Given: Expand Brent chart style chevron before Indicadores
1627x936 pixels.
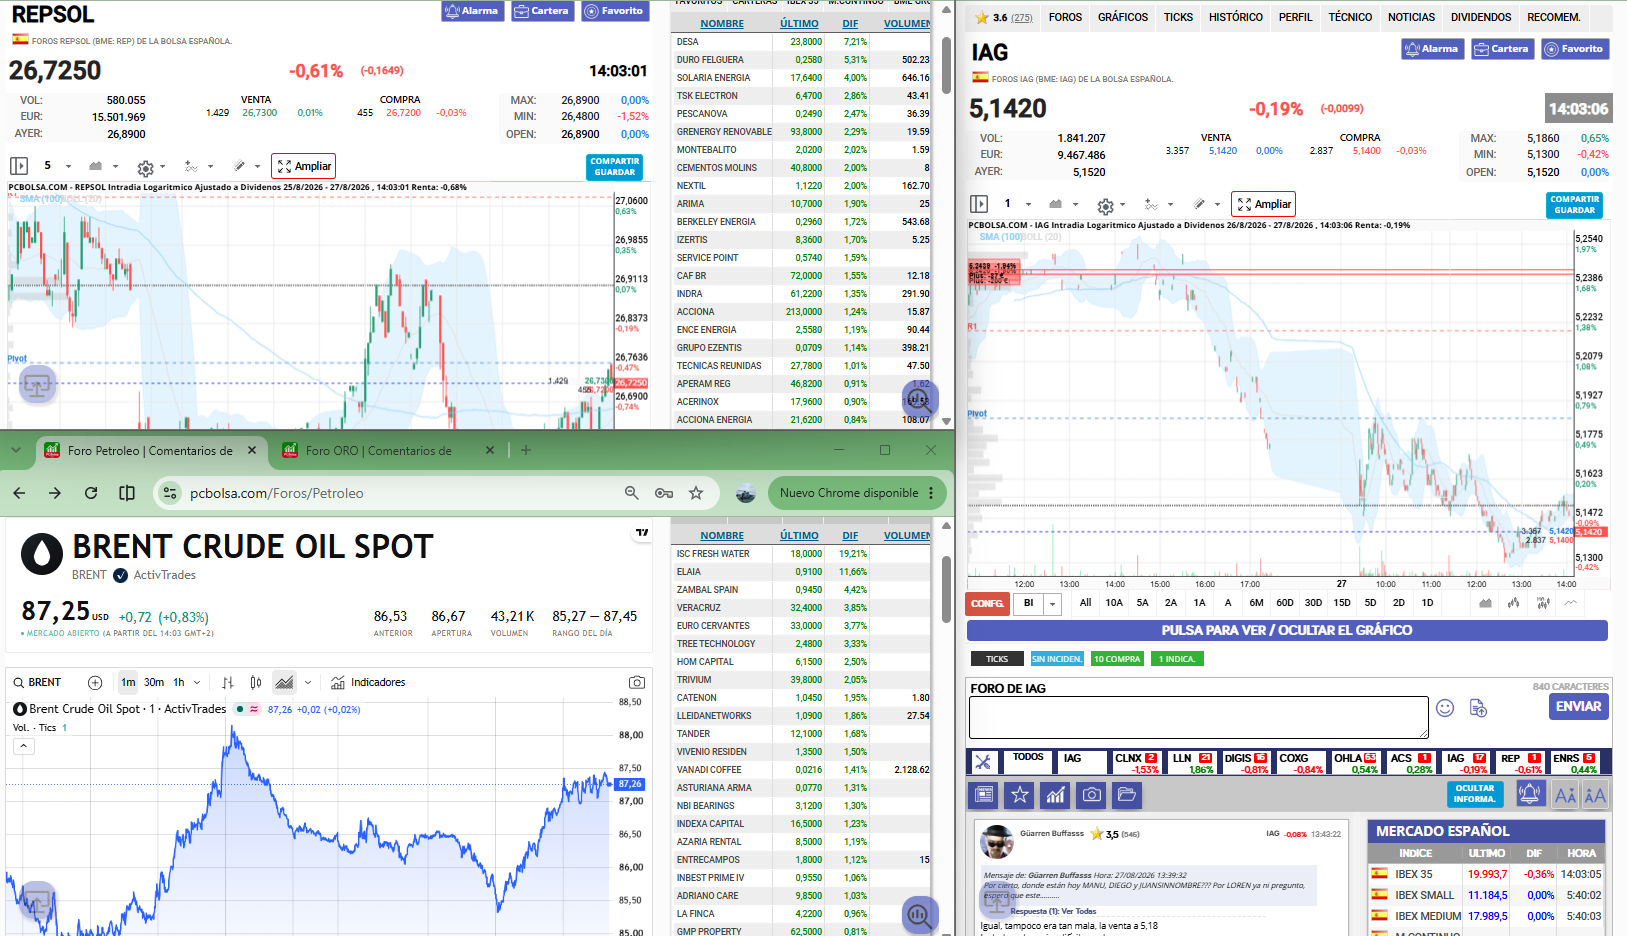Looking at the screenshot, I should point(308,682).
